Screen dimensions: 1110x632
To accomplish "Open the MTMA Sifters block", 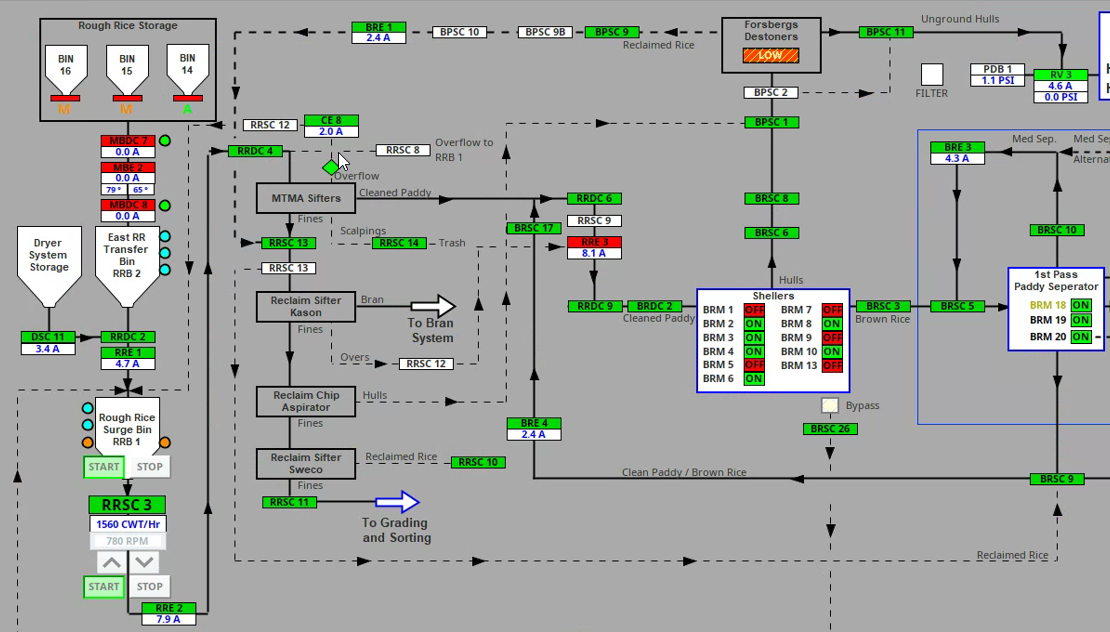I will coord(306,198).
